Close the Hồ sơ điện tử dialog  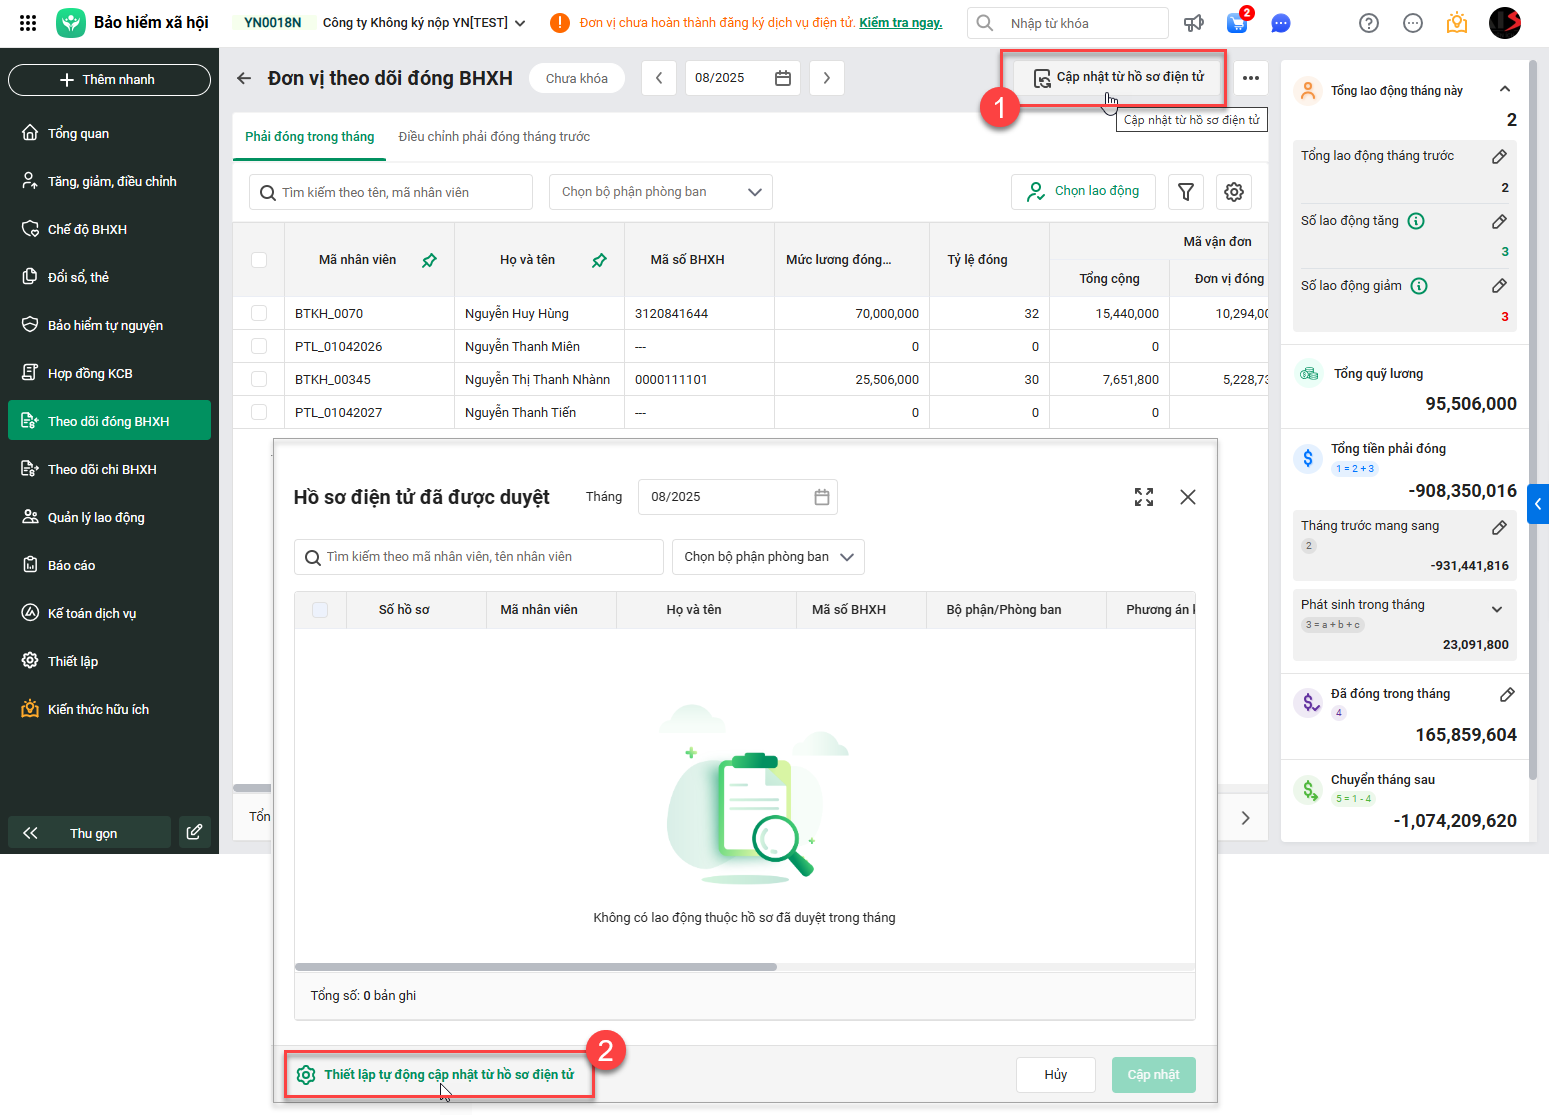click(x=1188, y=497)
